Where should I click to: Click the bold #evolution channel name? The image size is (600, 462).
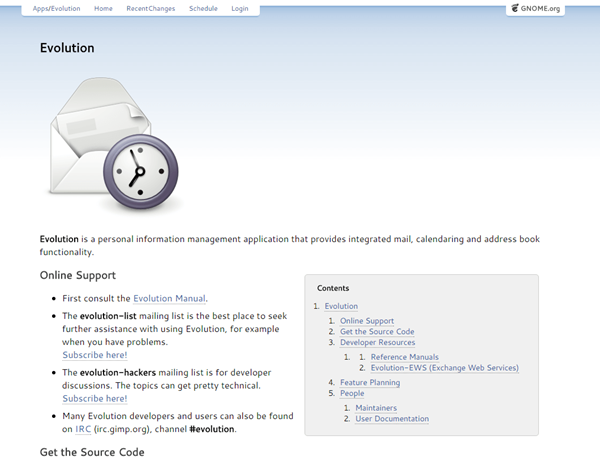tap(212, 429)
